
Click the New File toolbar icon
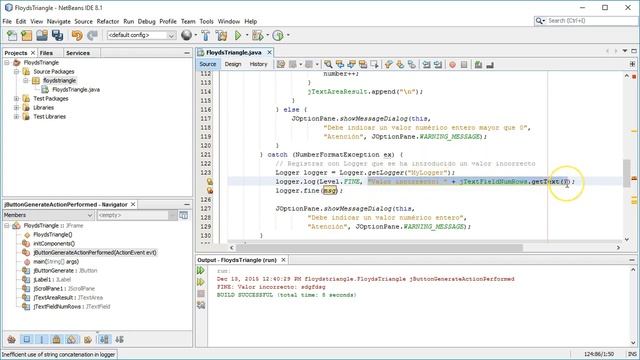[x=12, y=36]
